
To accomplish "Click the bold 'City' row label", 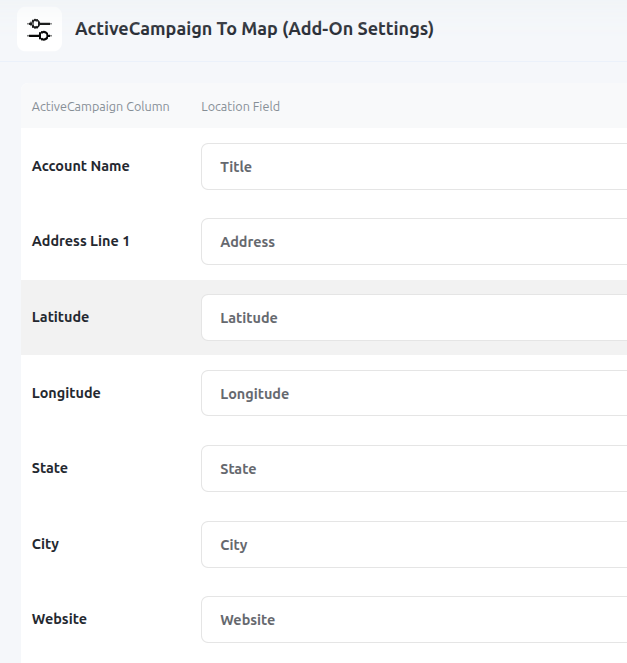I will tap(45, 544).
